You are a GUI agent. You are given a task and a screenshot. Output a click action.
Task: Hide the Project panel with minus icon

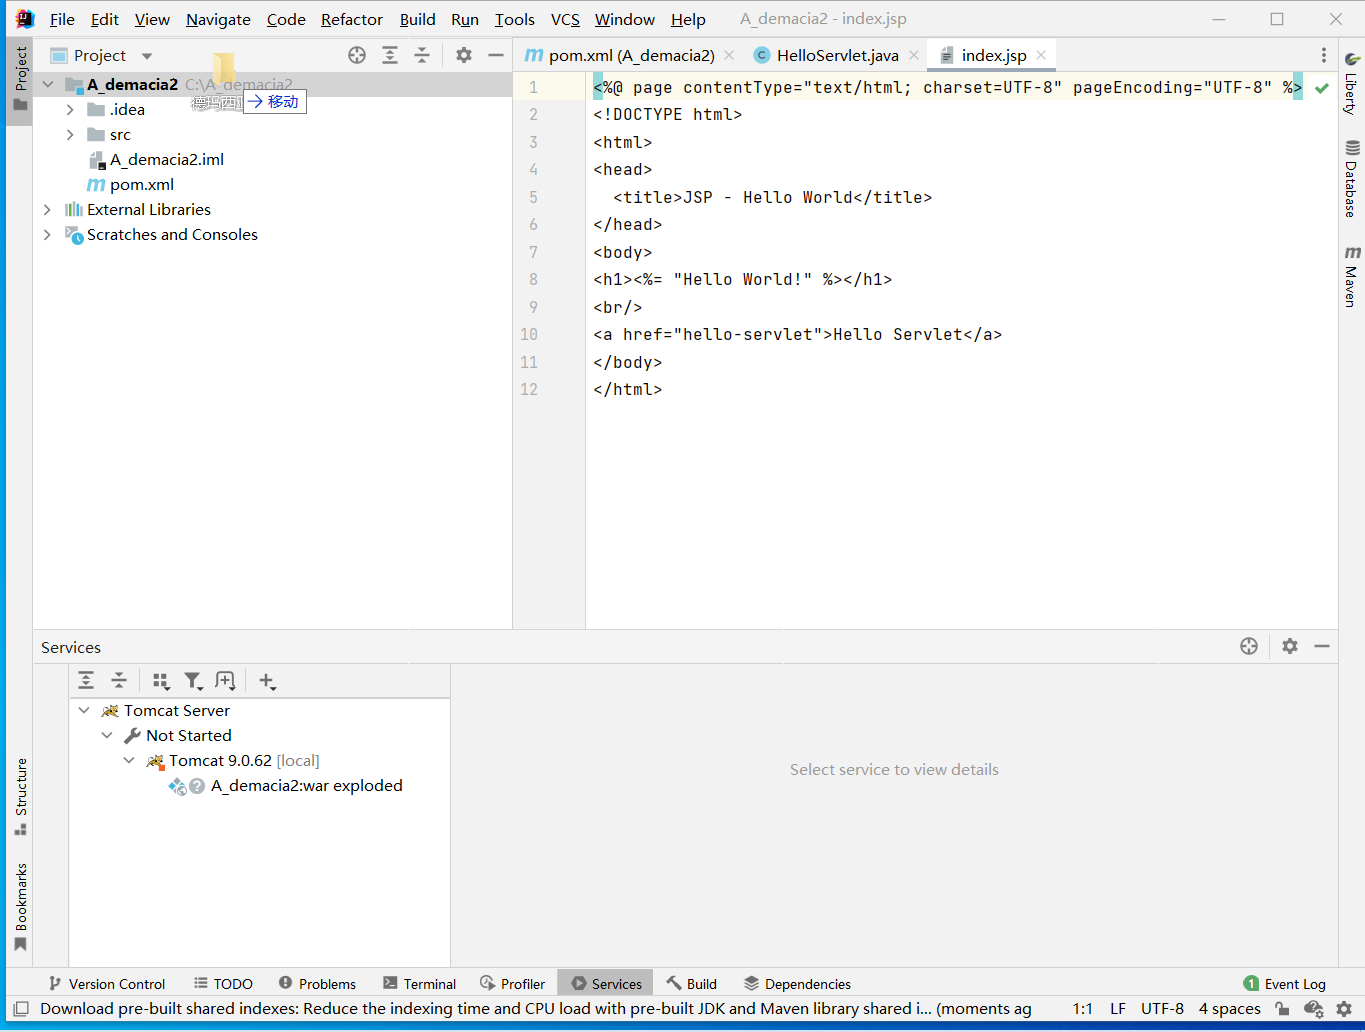pos(496,55)
